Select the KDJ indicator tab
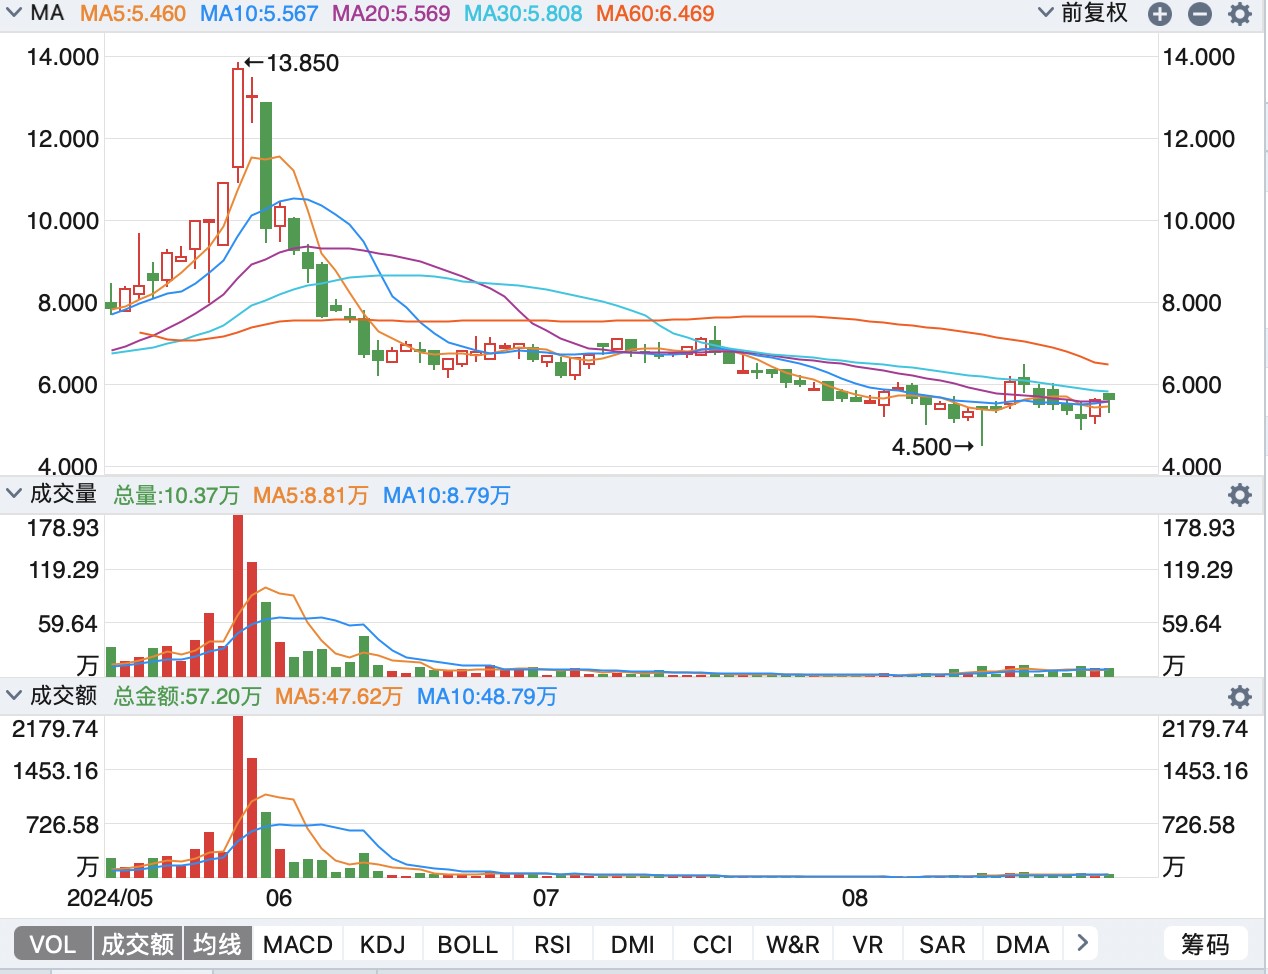The image size is (1268, 974). pos(382,944)
